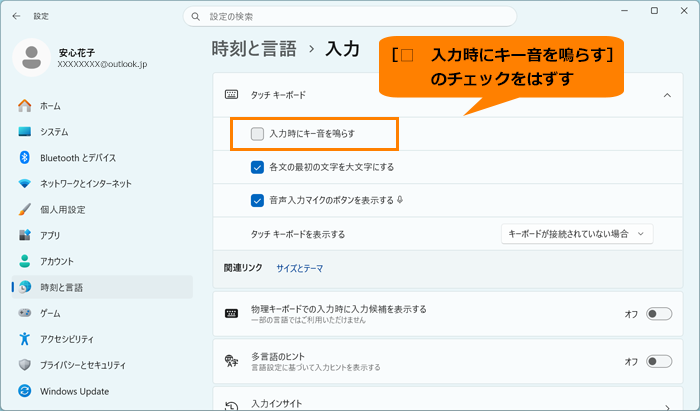
Task: Toggle 各文の最初の文字を大文字にする checkbox
Action: click(x=257, y=167)
